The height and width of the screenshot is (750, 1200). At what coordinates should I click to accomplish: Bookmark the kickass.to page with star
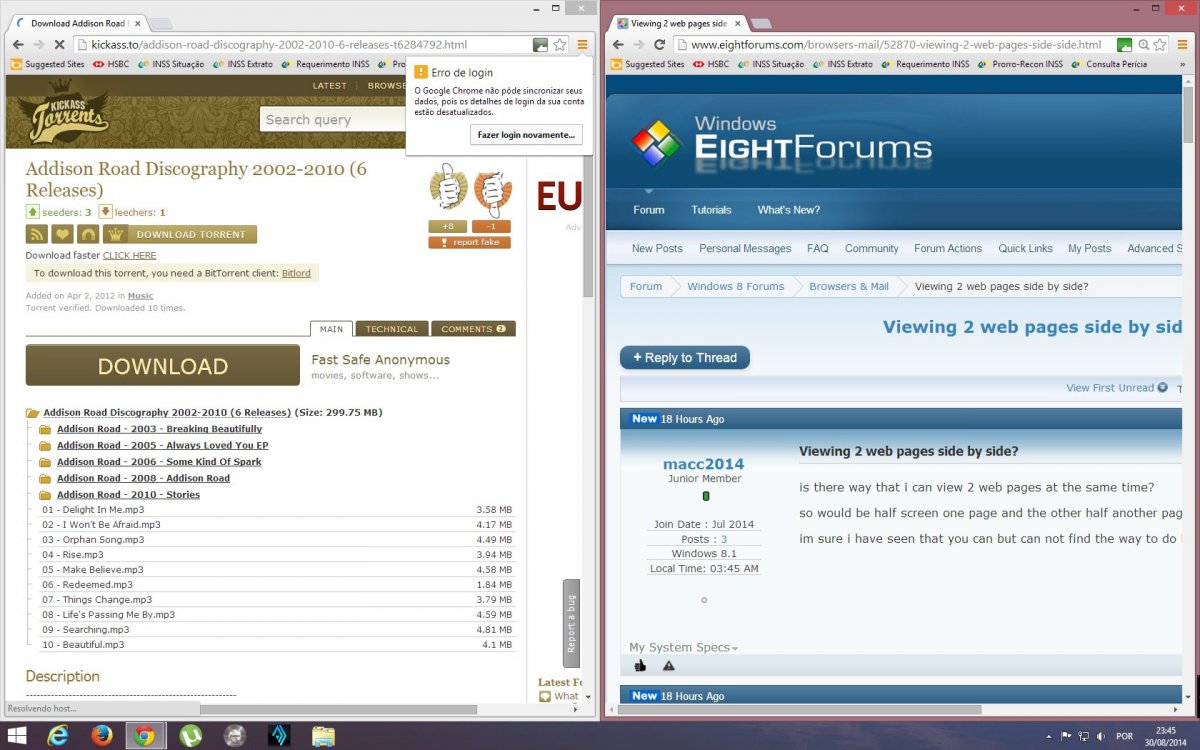pos(560,45)
